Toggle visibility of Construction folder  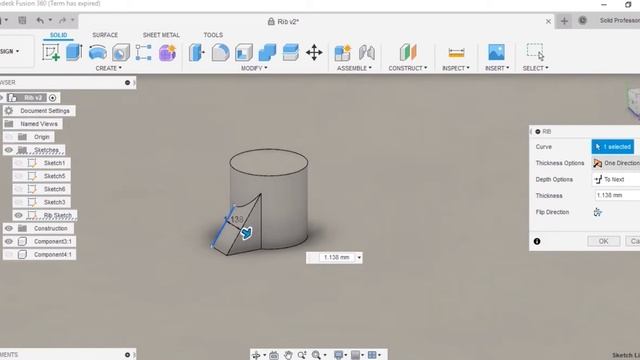(x=9, y=228)
